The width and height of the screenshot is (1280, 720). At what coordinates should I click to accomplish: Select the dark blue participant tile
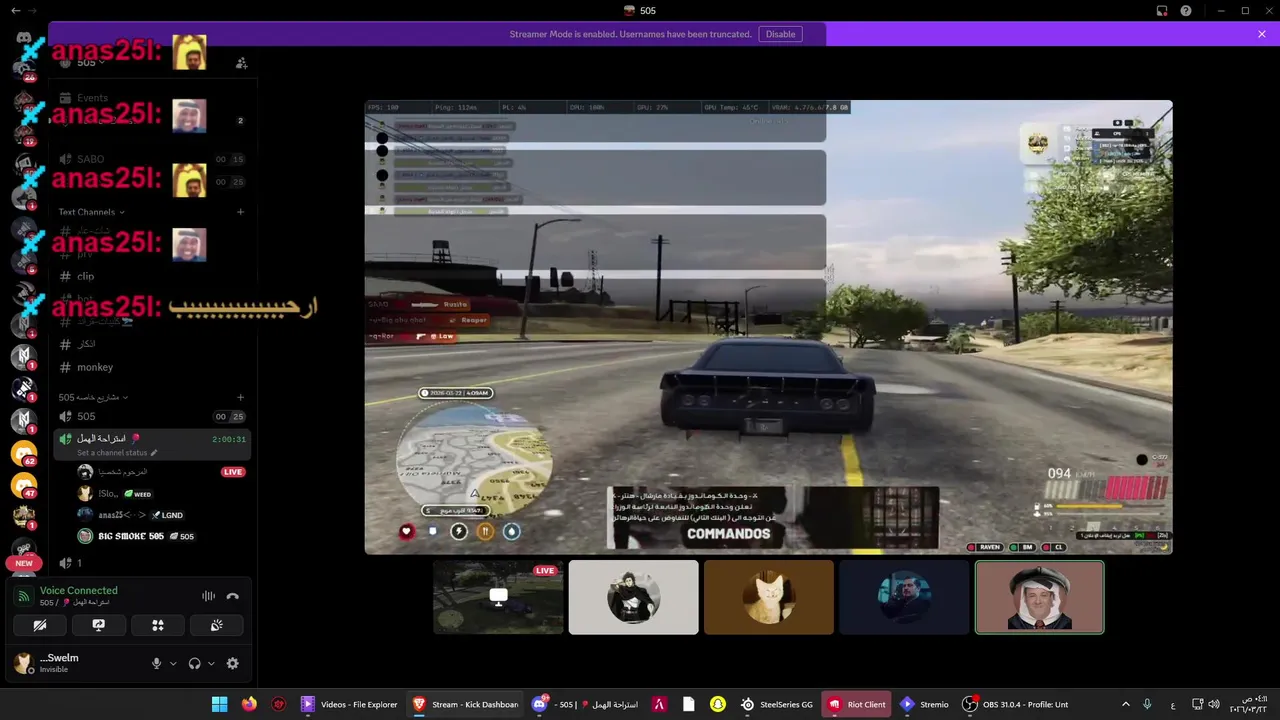click(904, 597)
